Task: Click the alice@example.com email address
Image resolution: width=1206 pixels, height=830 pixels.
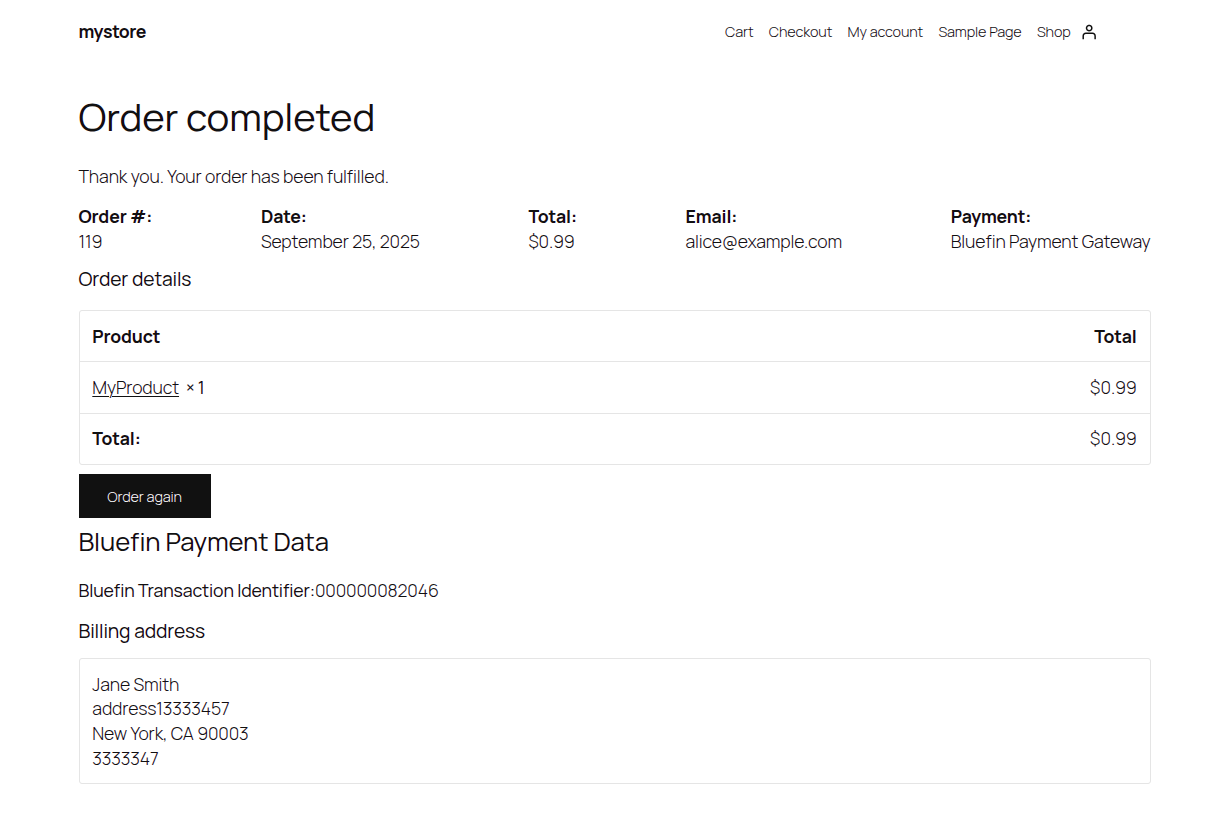Action: [x=763, y=241]
